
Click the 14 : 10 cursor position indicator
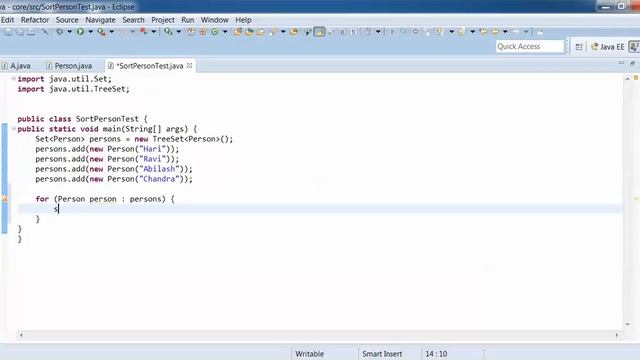click(436, 354)
